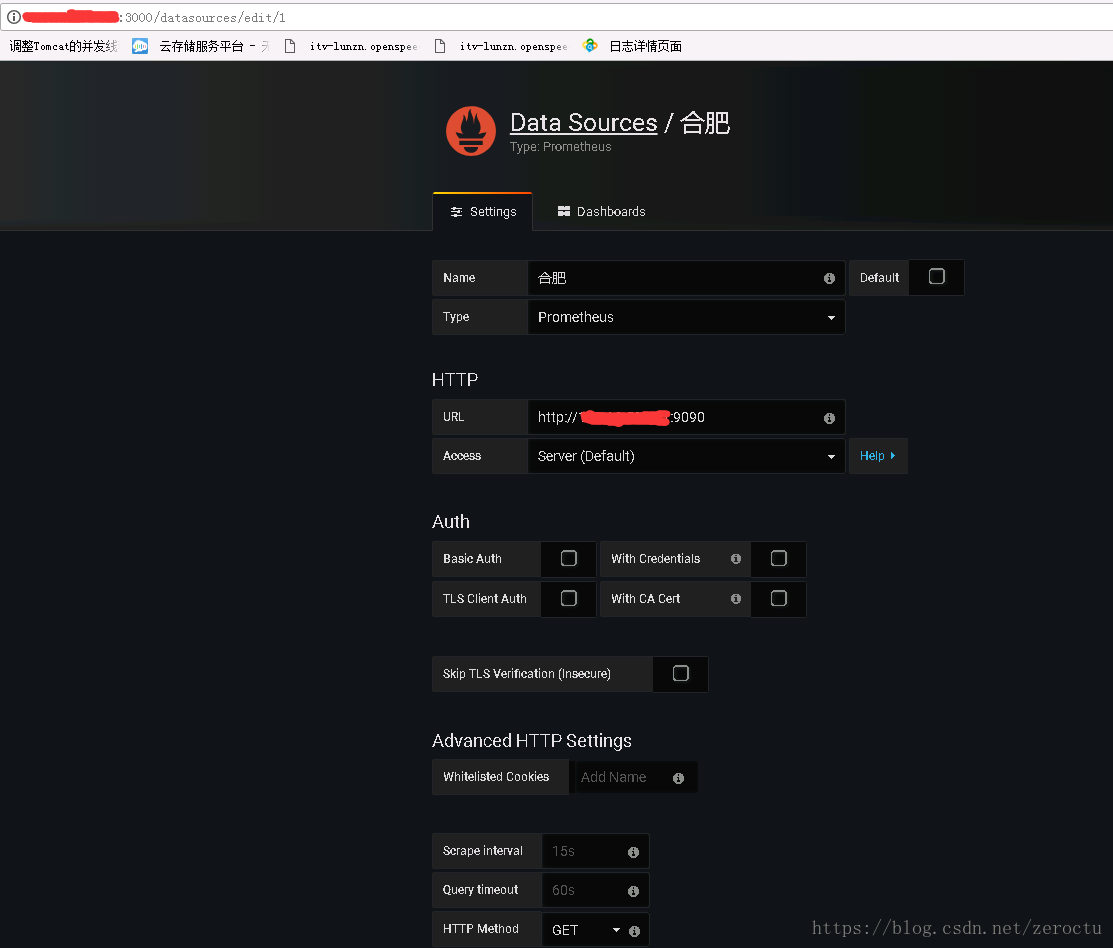Open the Type Prometheus dropdown
The image size is (1113, 948).
coord(686,317)
